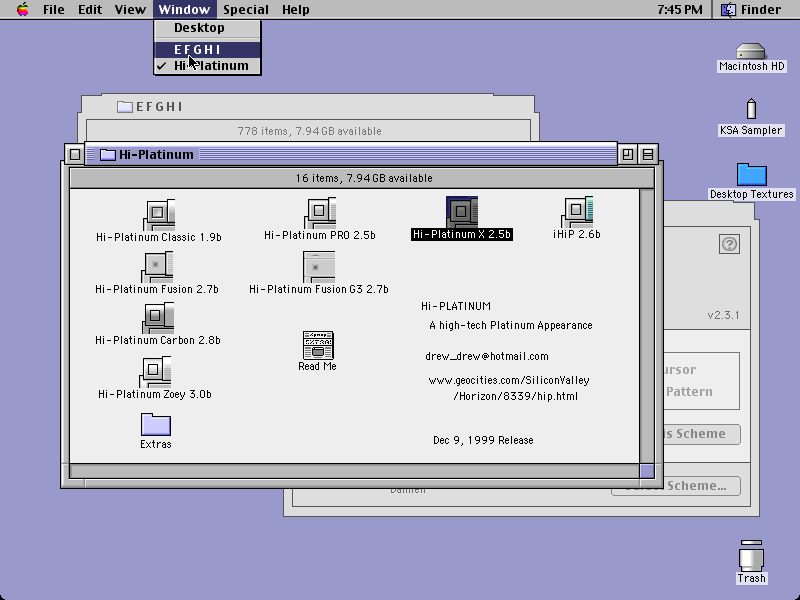Click the EFGHI window title bar
The width and height of the screenshot is (800, 600).
coord(308,106)
